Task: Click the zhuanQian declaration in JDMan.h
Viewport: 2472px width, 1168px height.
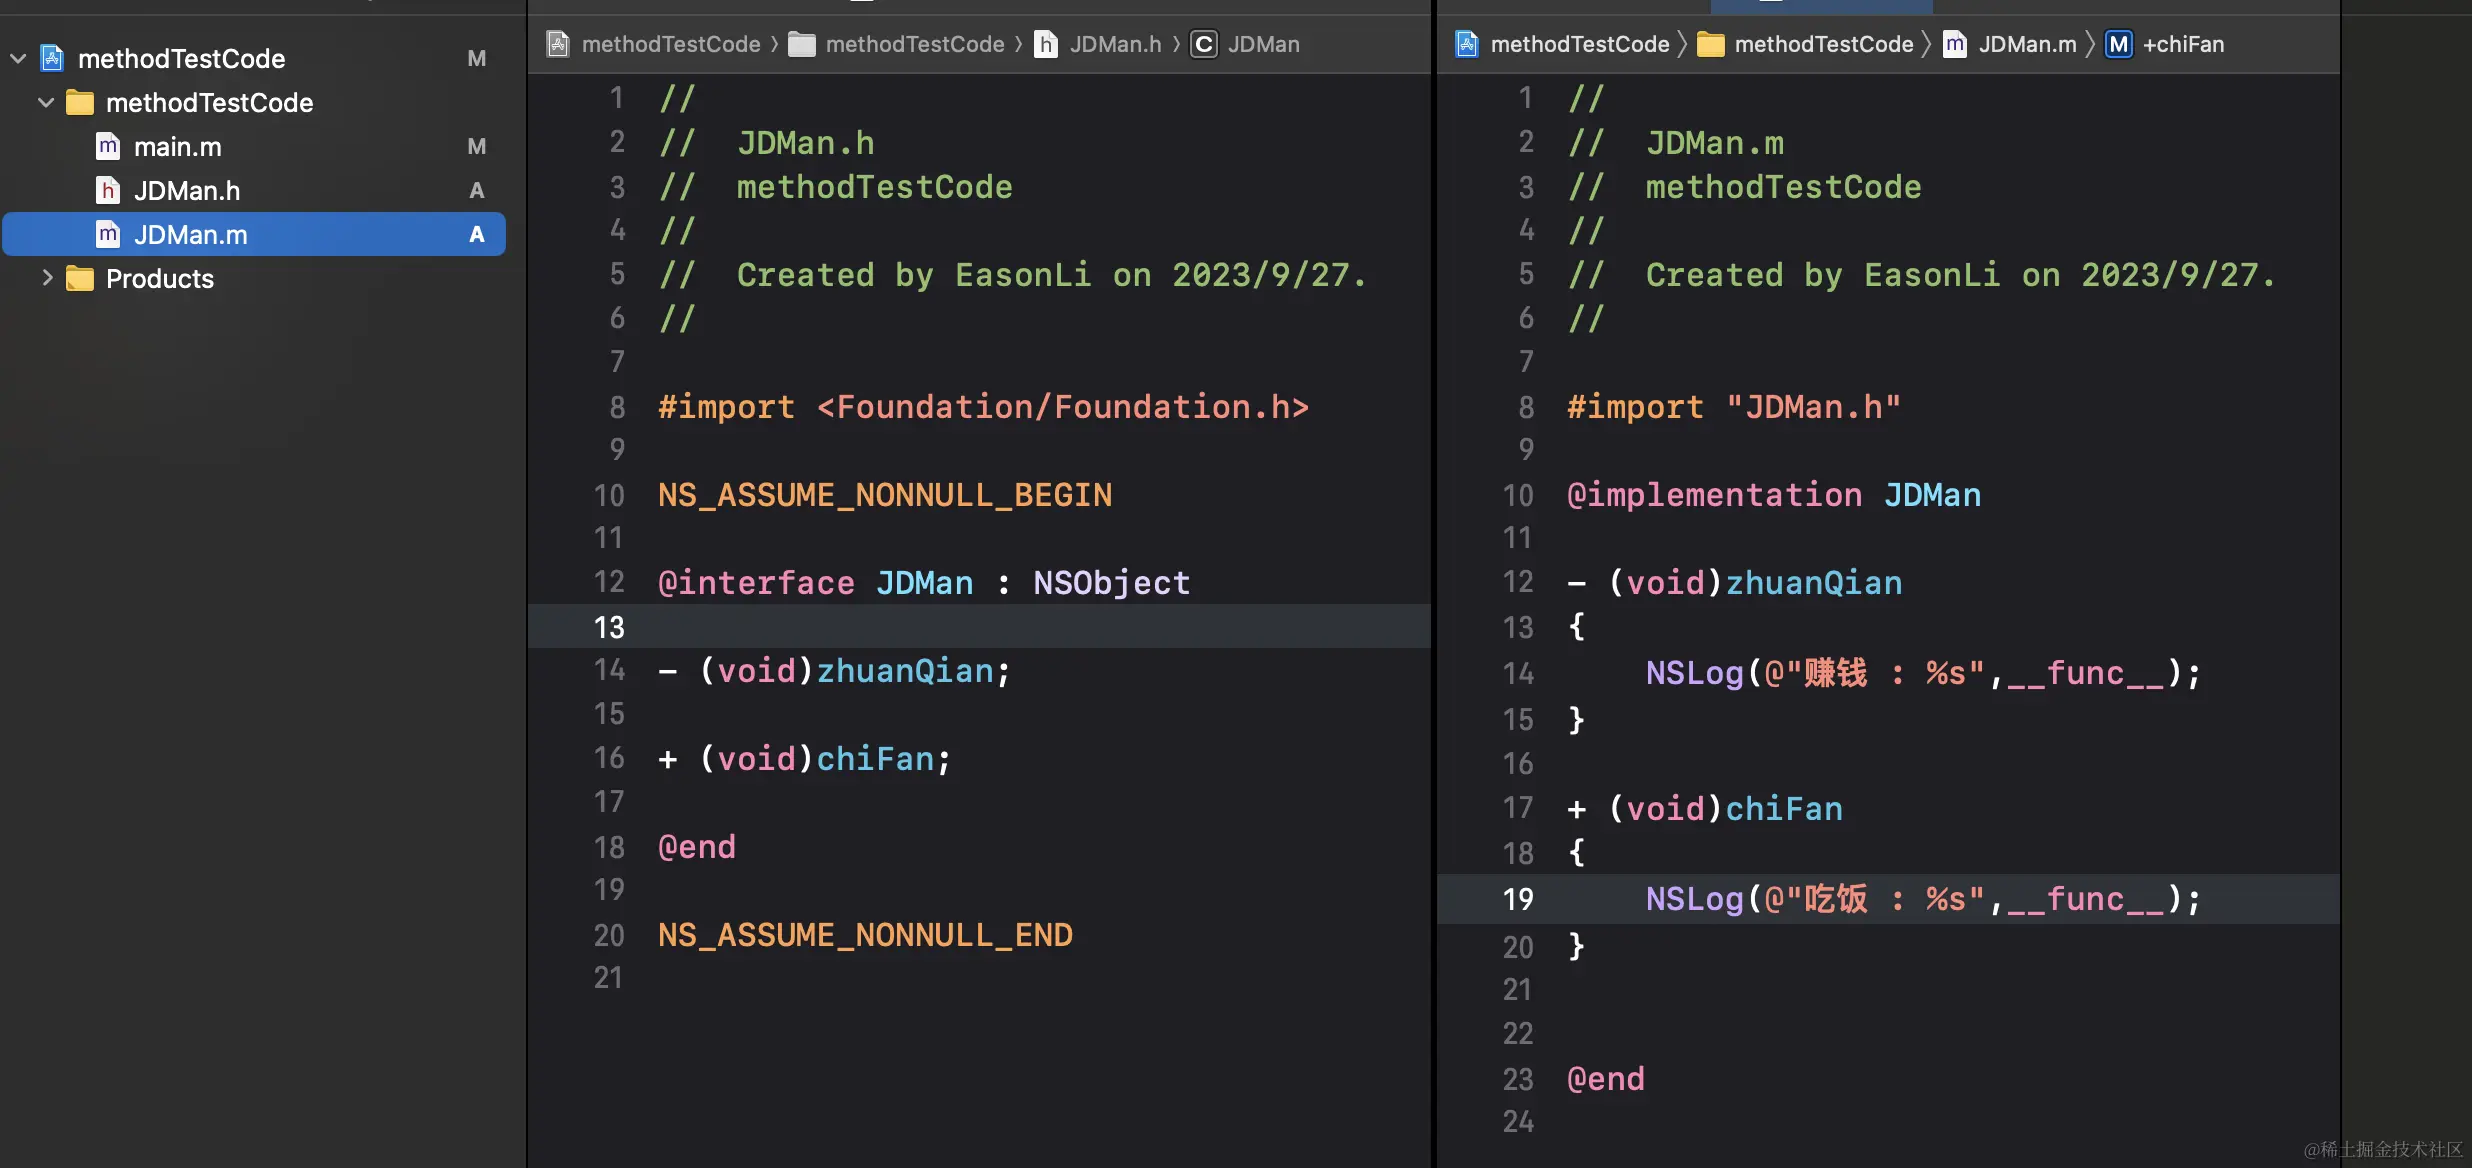Action: point(835,671)
